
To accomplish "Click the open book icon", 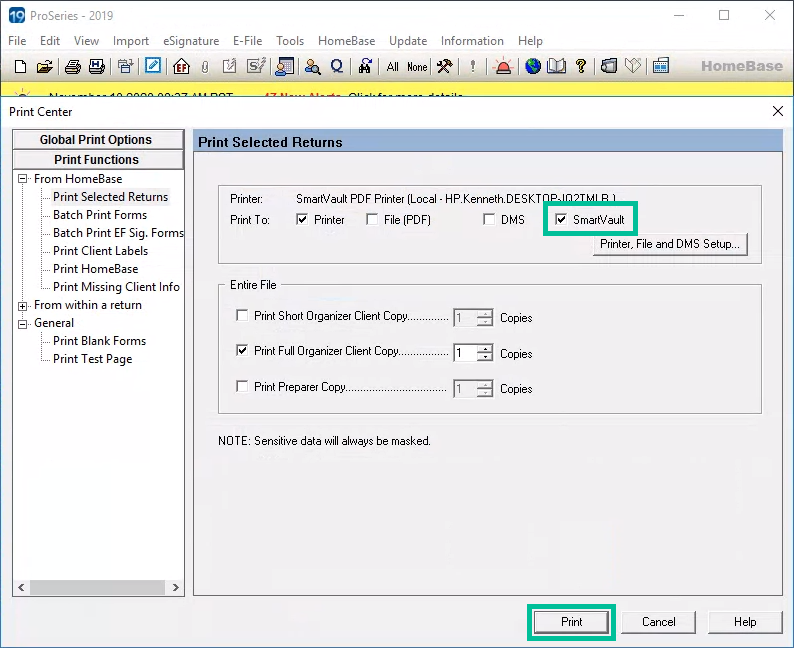I will 557,66.
